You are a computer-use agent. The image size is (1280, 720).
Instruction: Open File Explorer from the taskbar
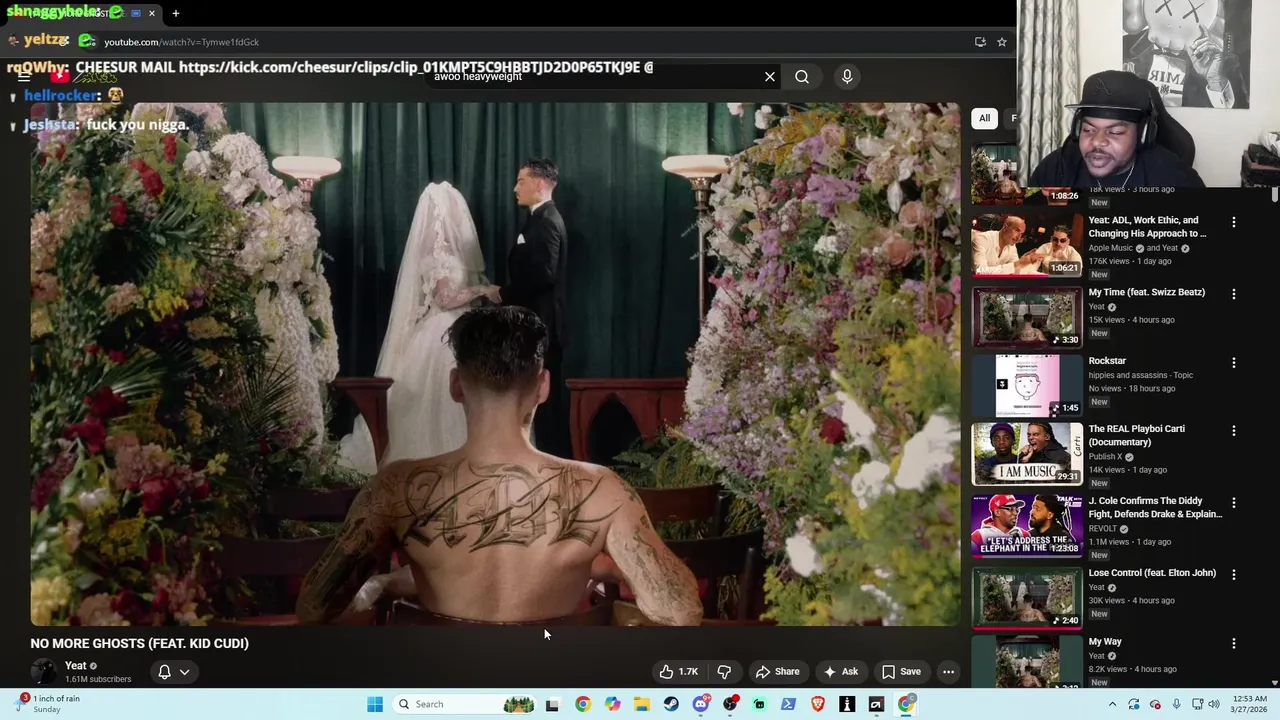click(642, 704)
